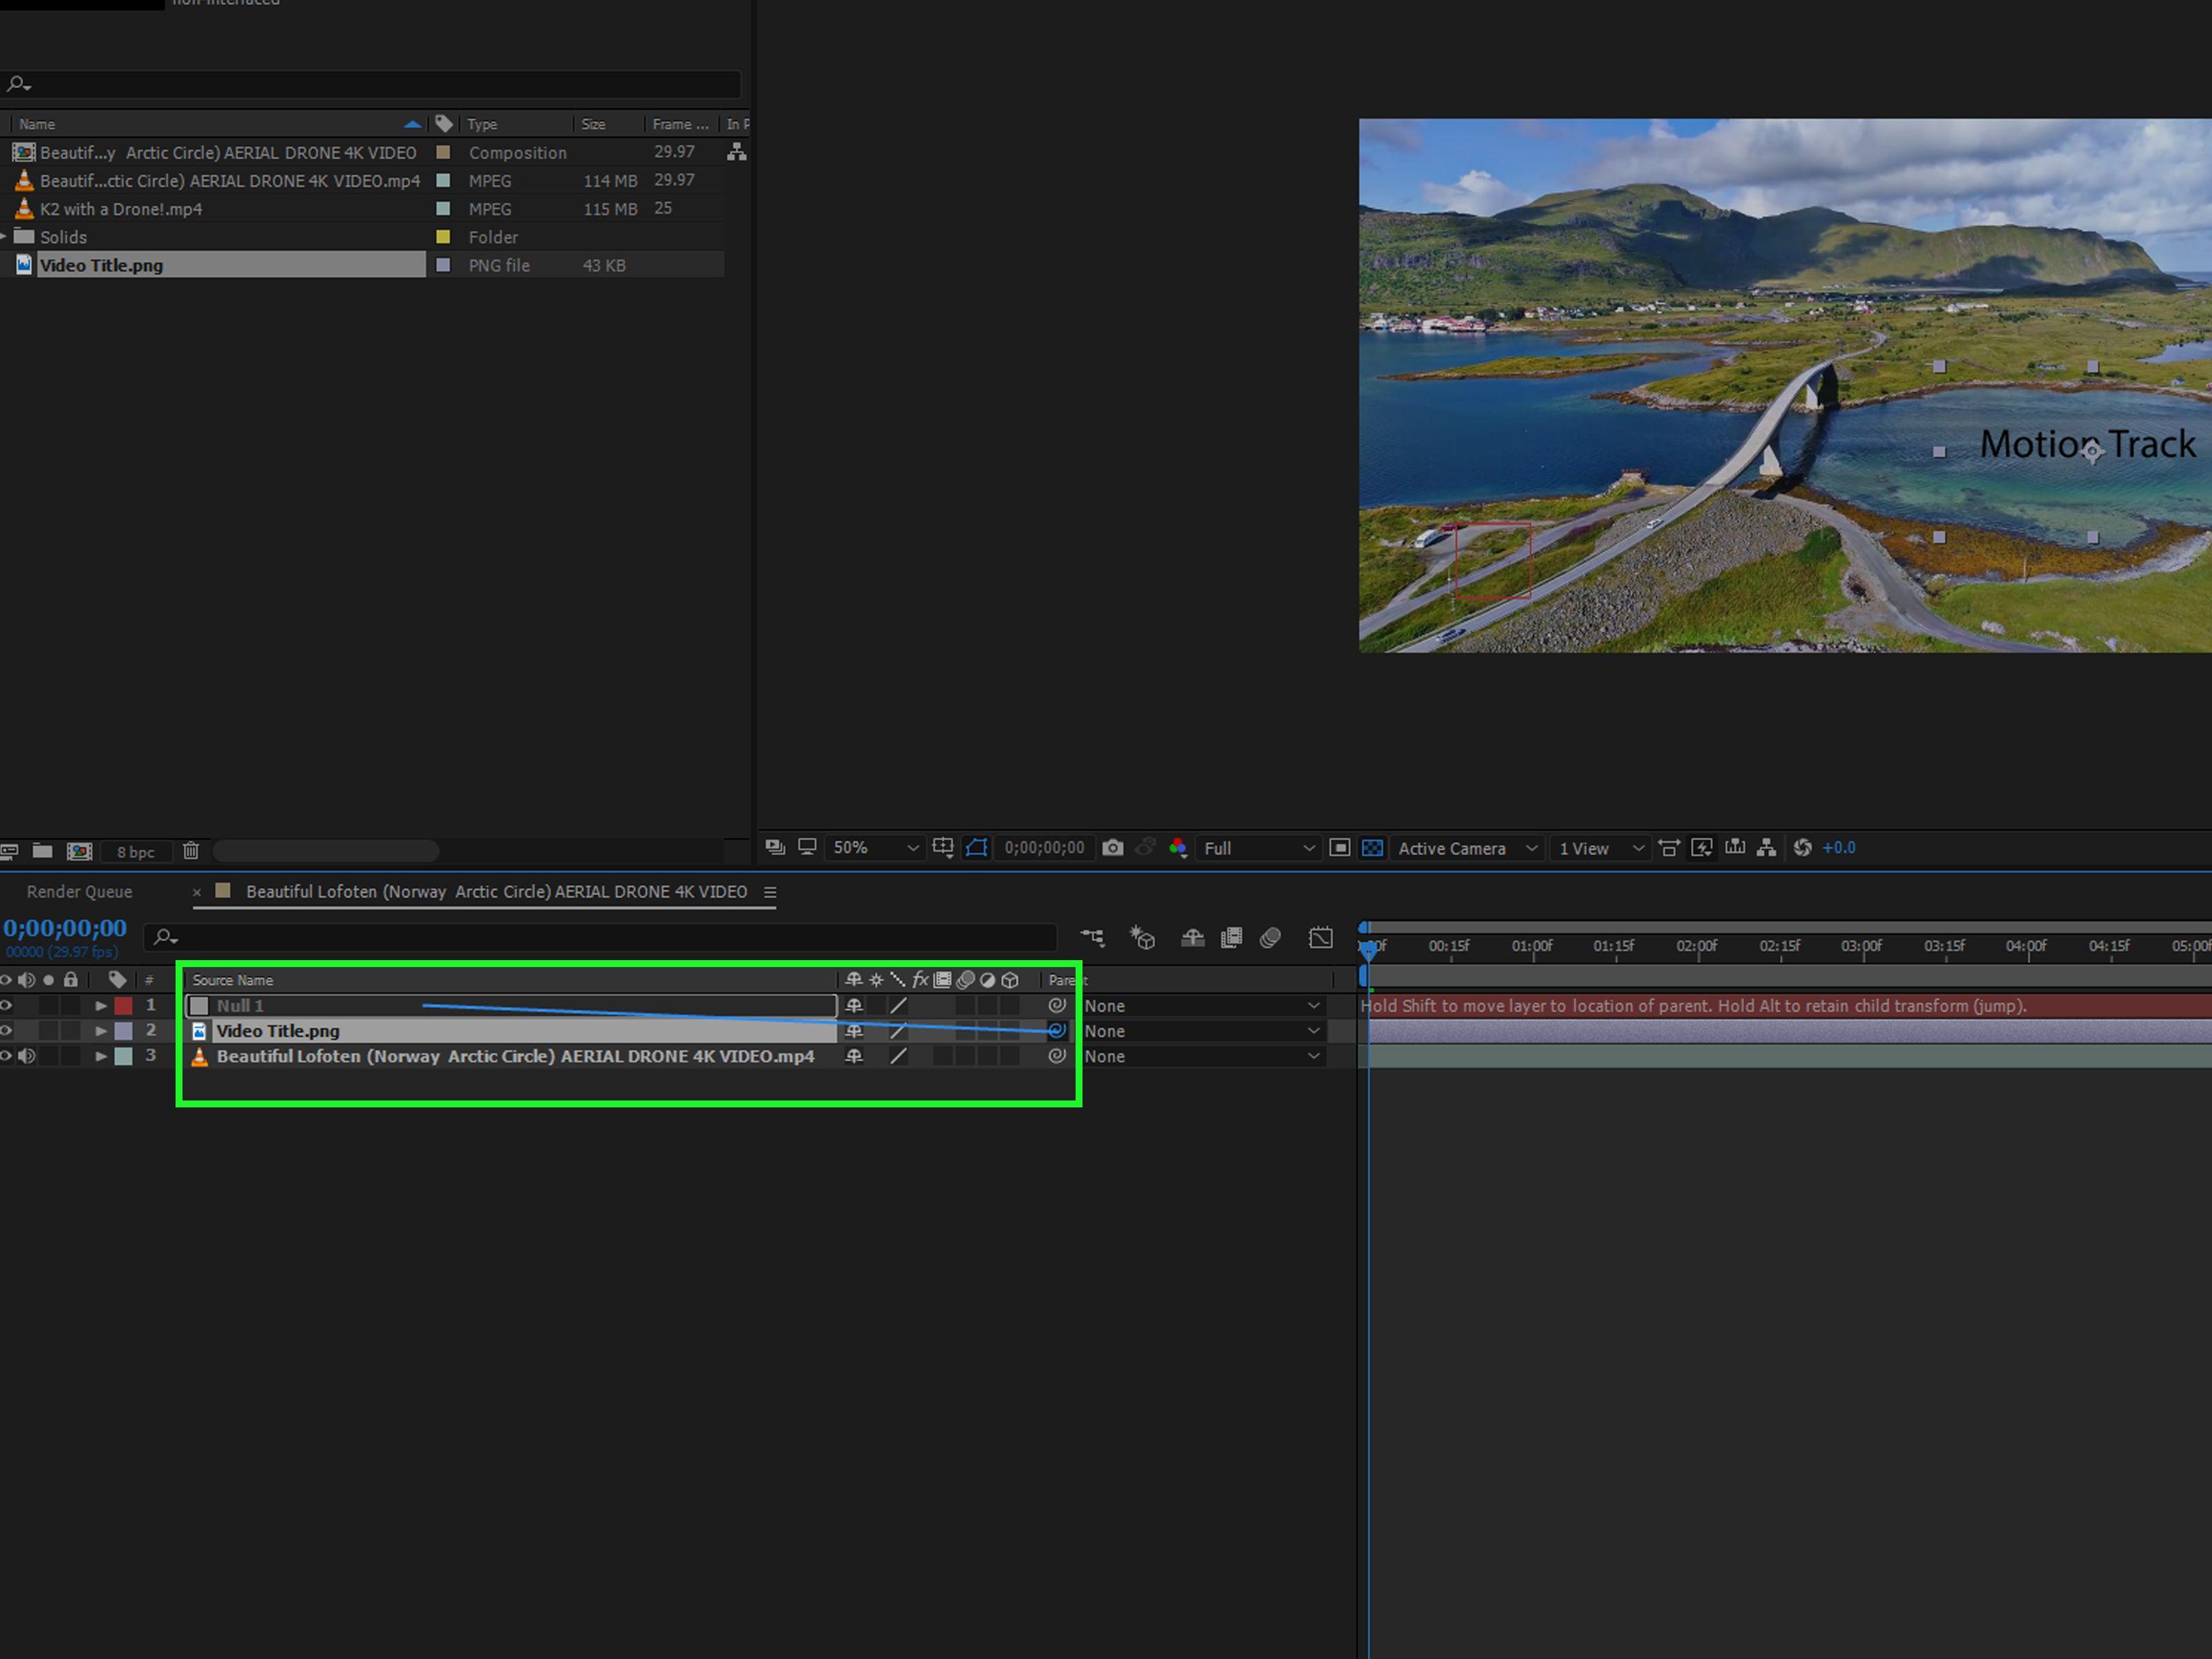Click the snapshot camera icon
The image size is (2212, 1659).
[x=1112, y=848]
